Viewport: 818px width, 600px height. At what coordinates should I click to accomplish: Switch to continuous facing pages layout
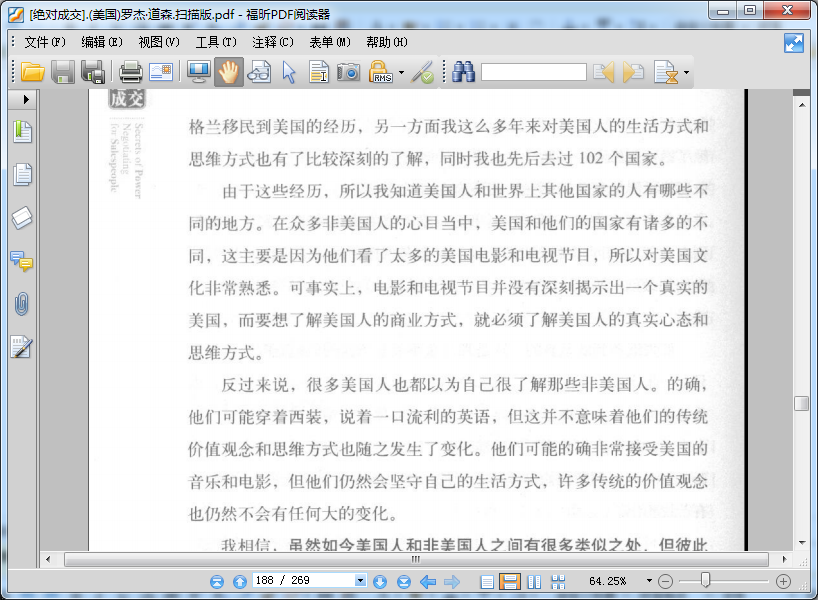(558, 582)
